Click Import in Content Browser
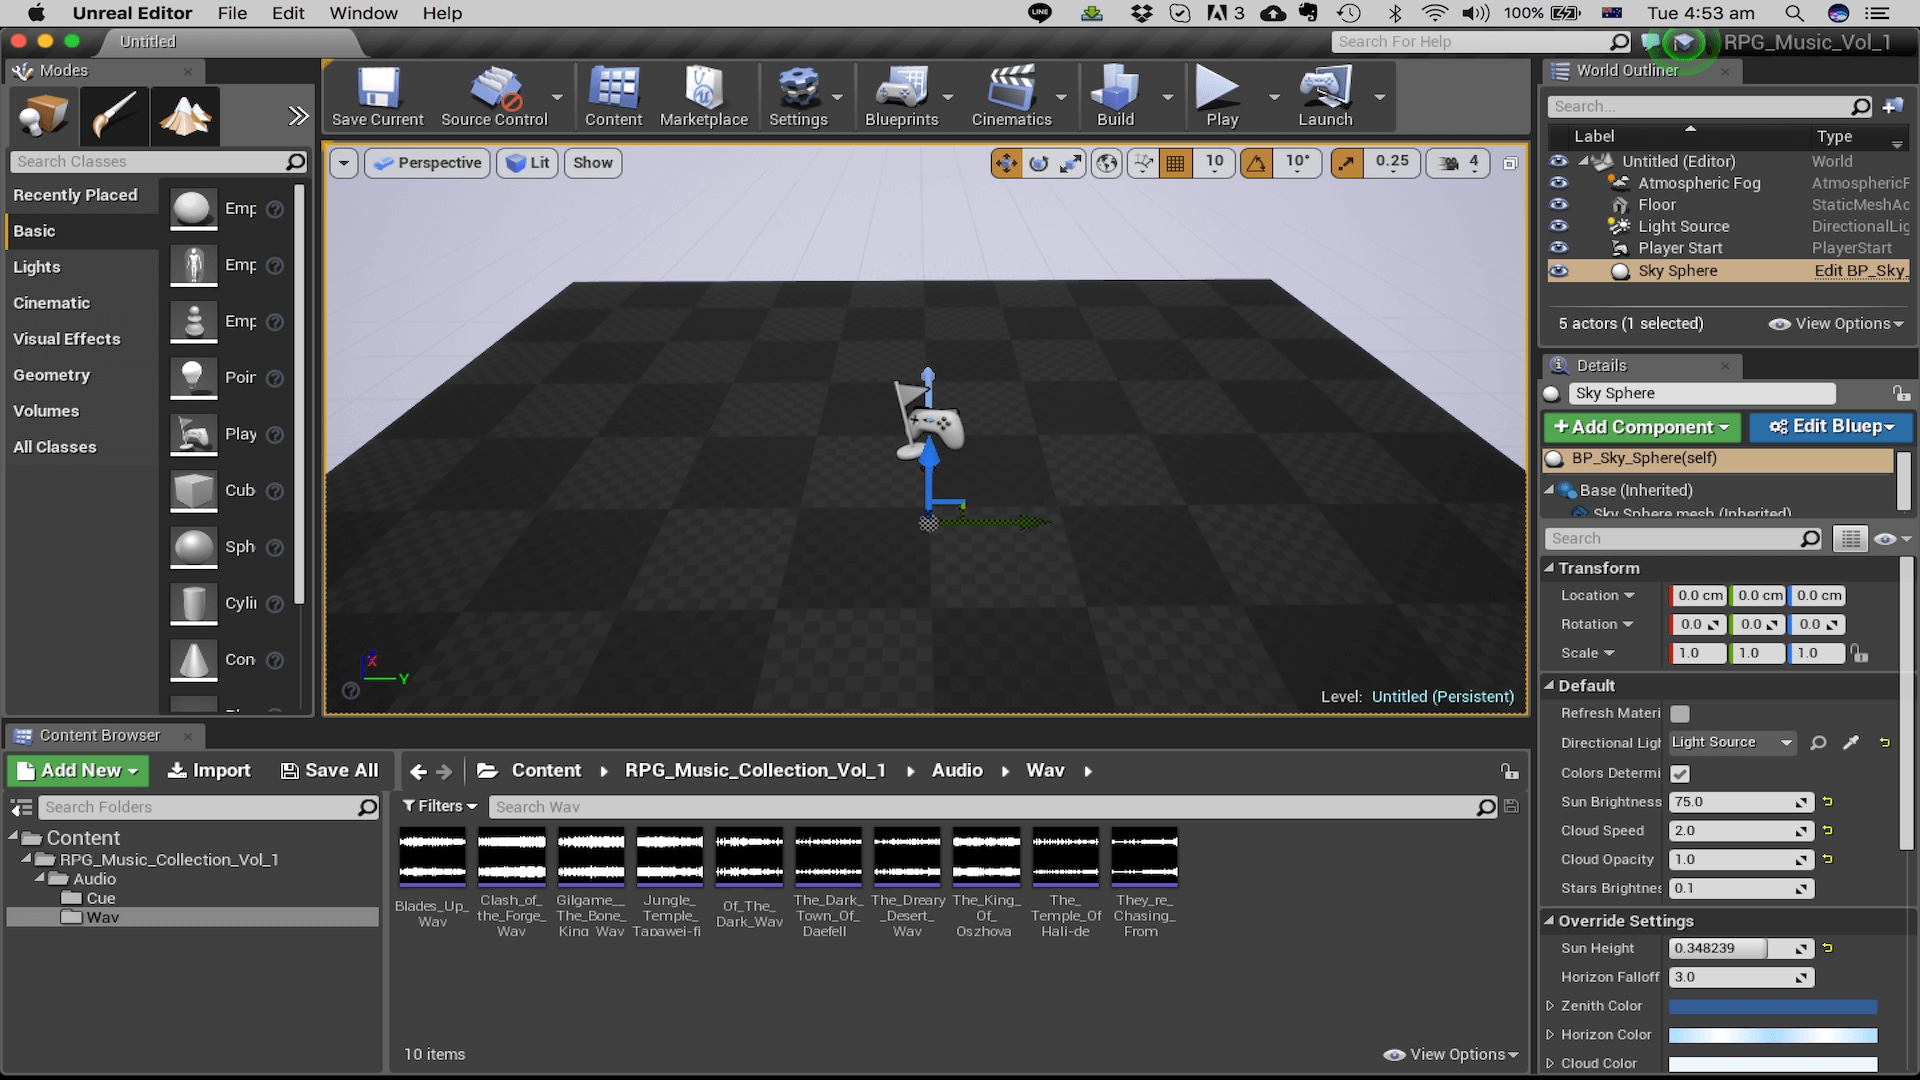The image size is (1920, 1080). 209,771
